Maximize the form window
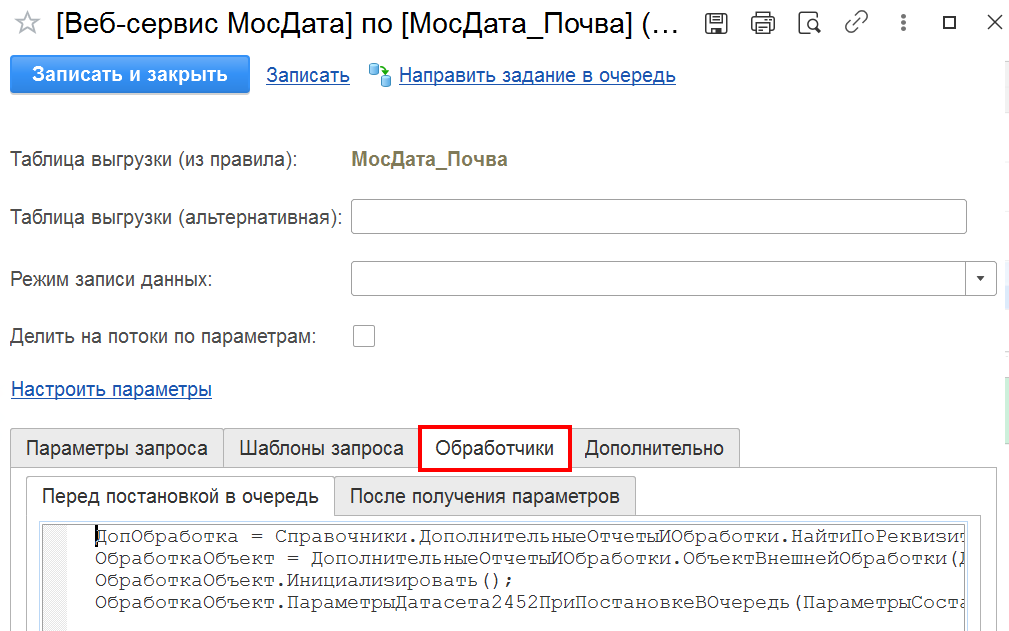1009x631 pixels. (950, 23)
